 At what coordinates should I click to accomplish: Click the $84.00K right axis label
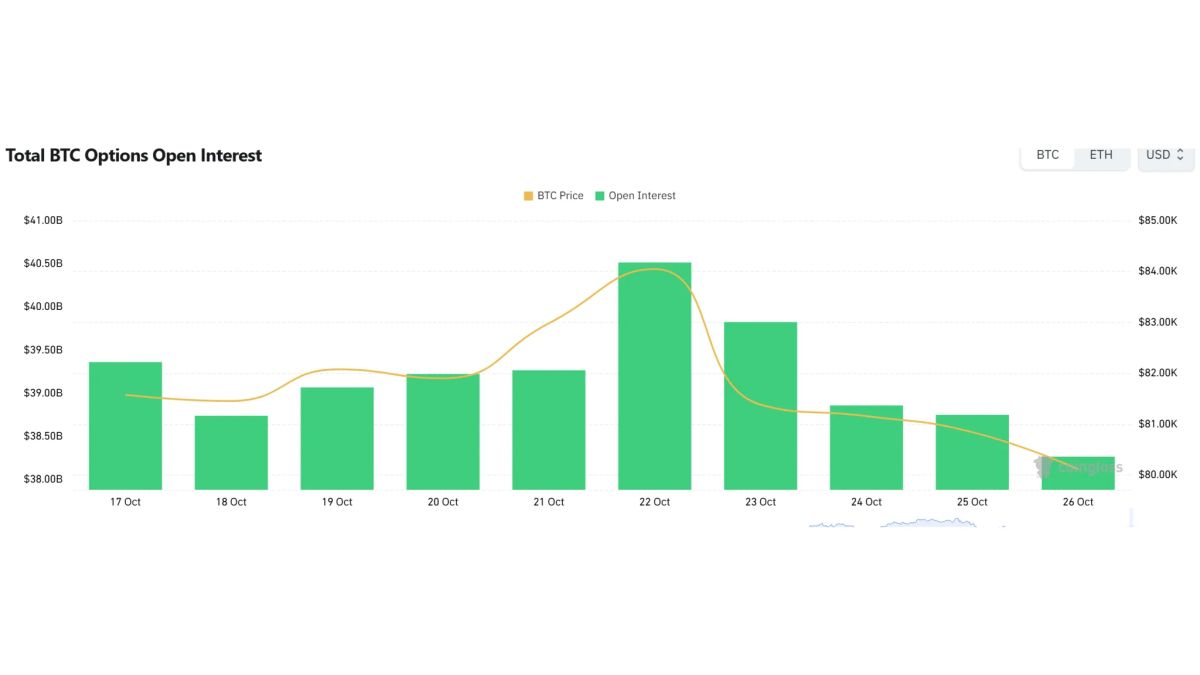coord(1158,271)
